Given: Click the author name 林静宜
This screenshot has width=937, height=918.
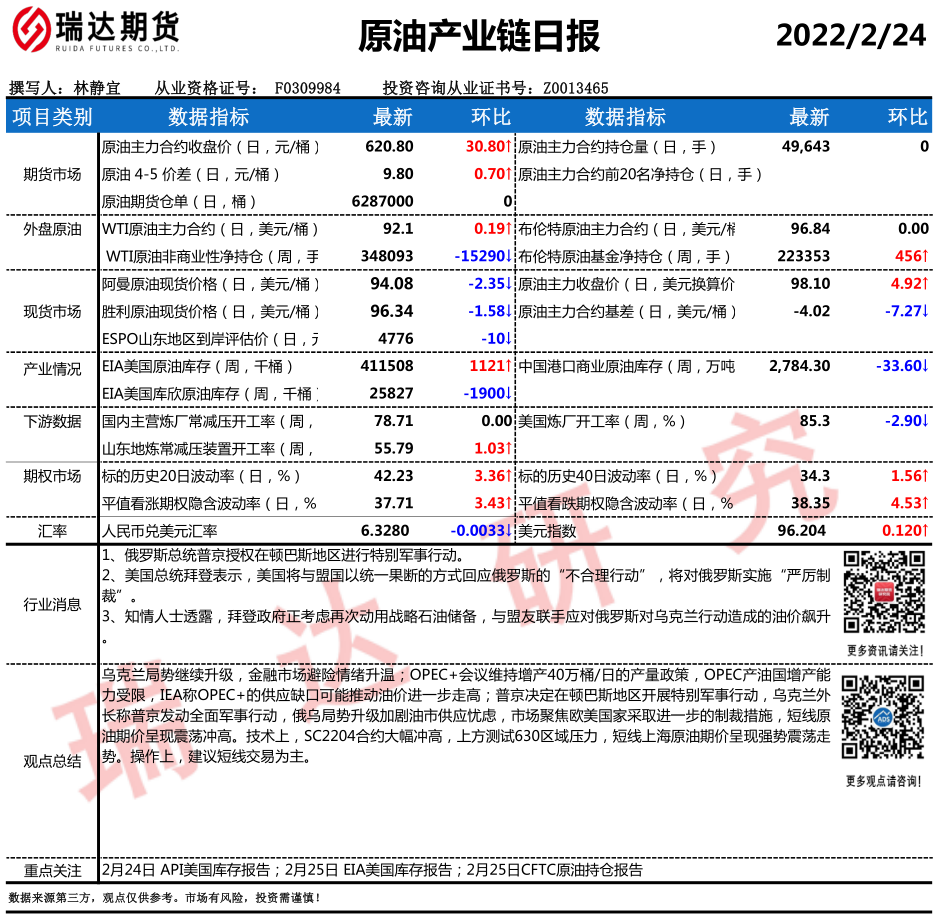Looking at the screenshot, I should [97, 88].
